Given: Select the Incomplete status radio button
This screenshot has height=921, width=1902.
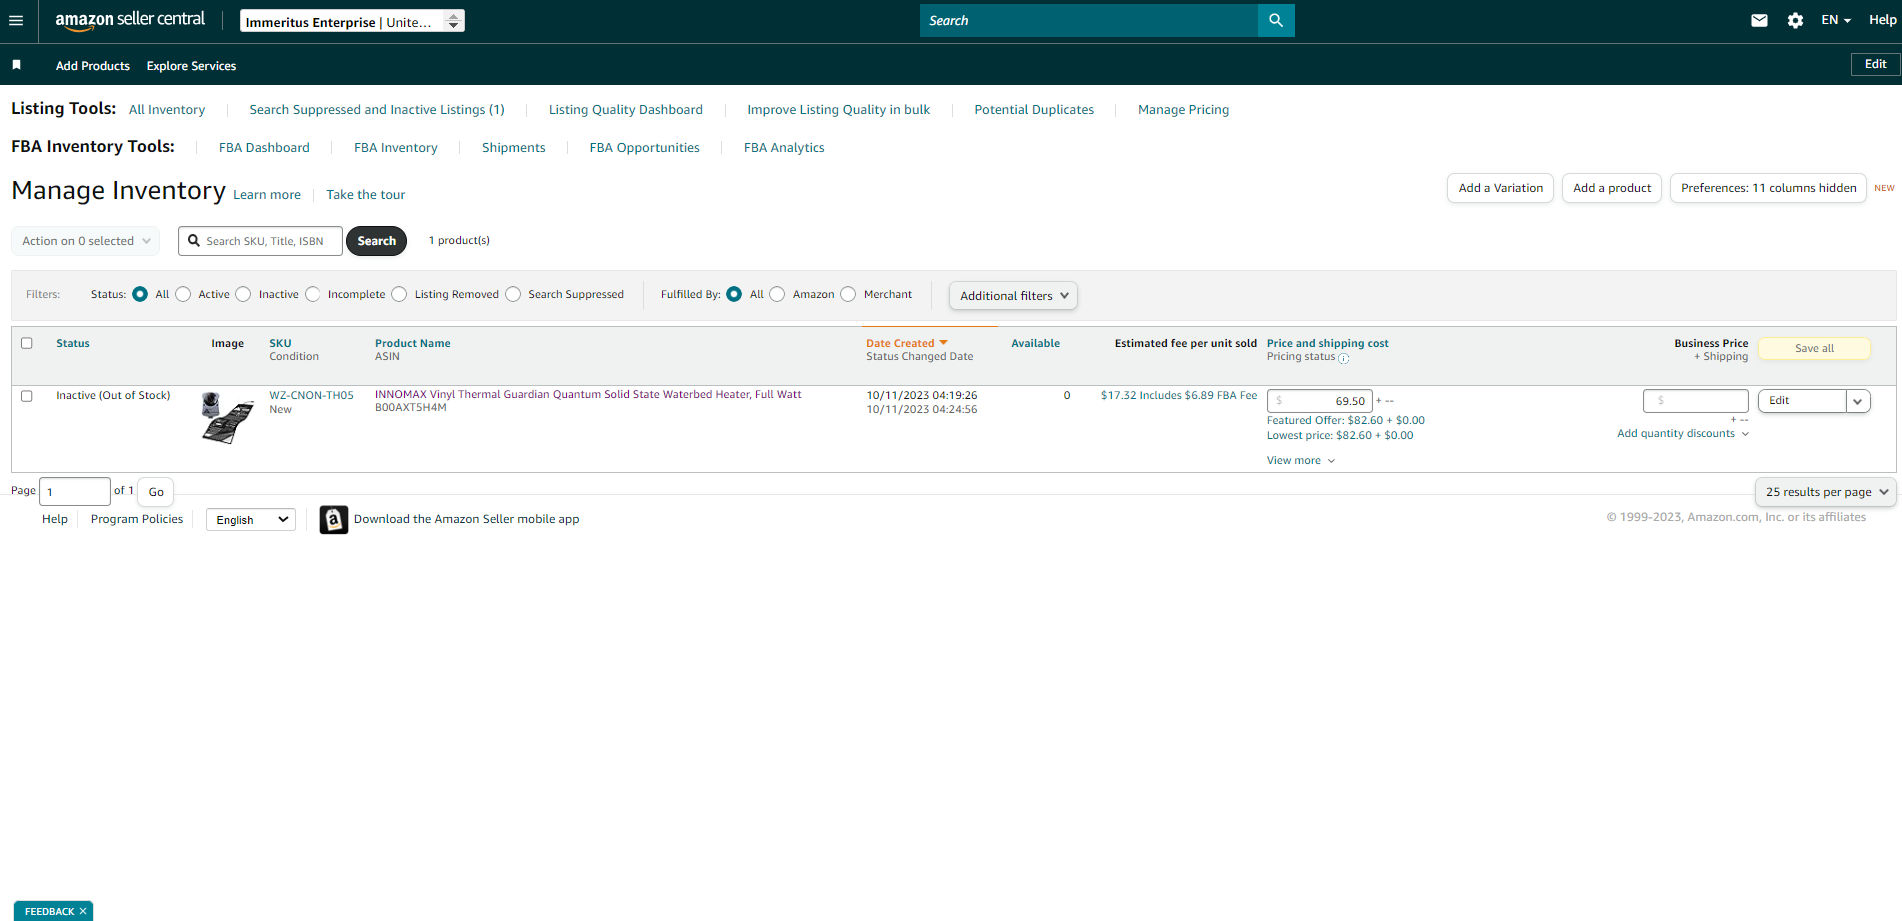Looking at the screenshot, I should [x=313, y=294].
